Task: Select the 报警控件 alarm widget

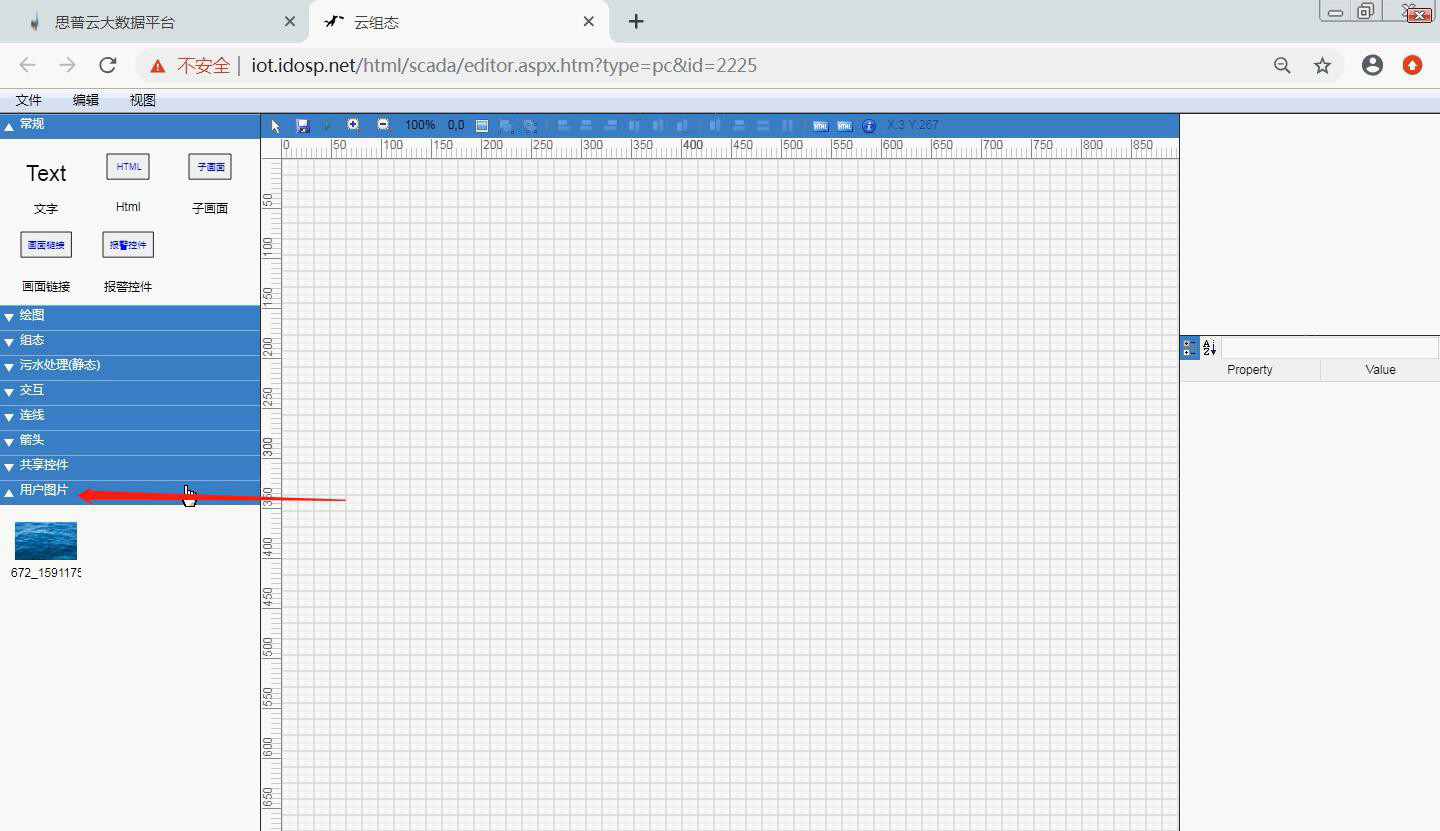Action: (x=128, y=245)
